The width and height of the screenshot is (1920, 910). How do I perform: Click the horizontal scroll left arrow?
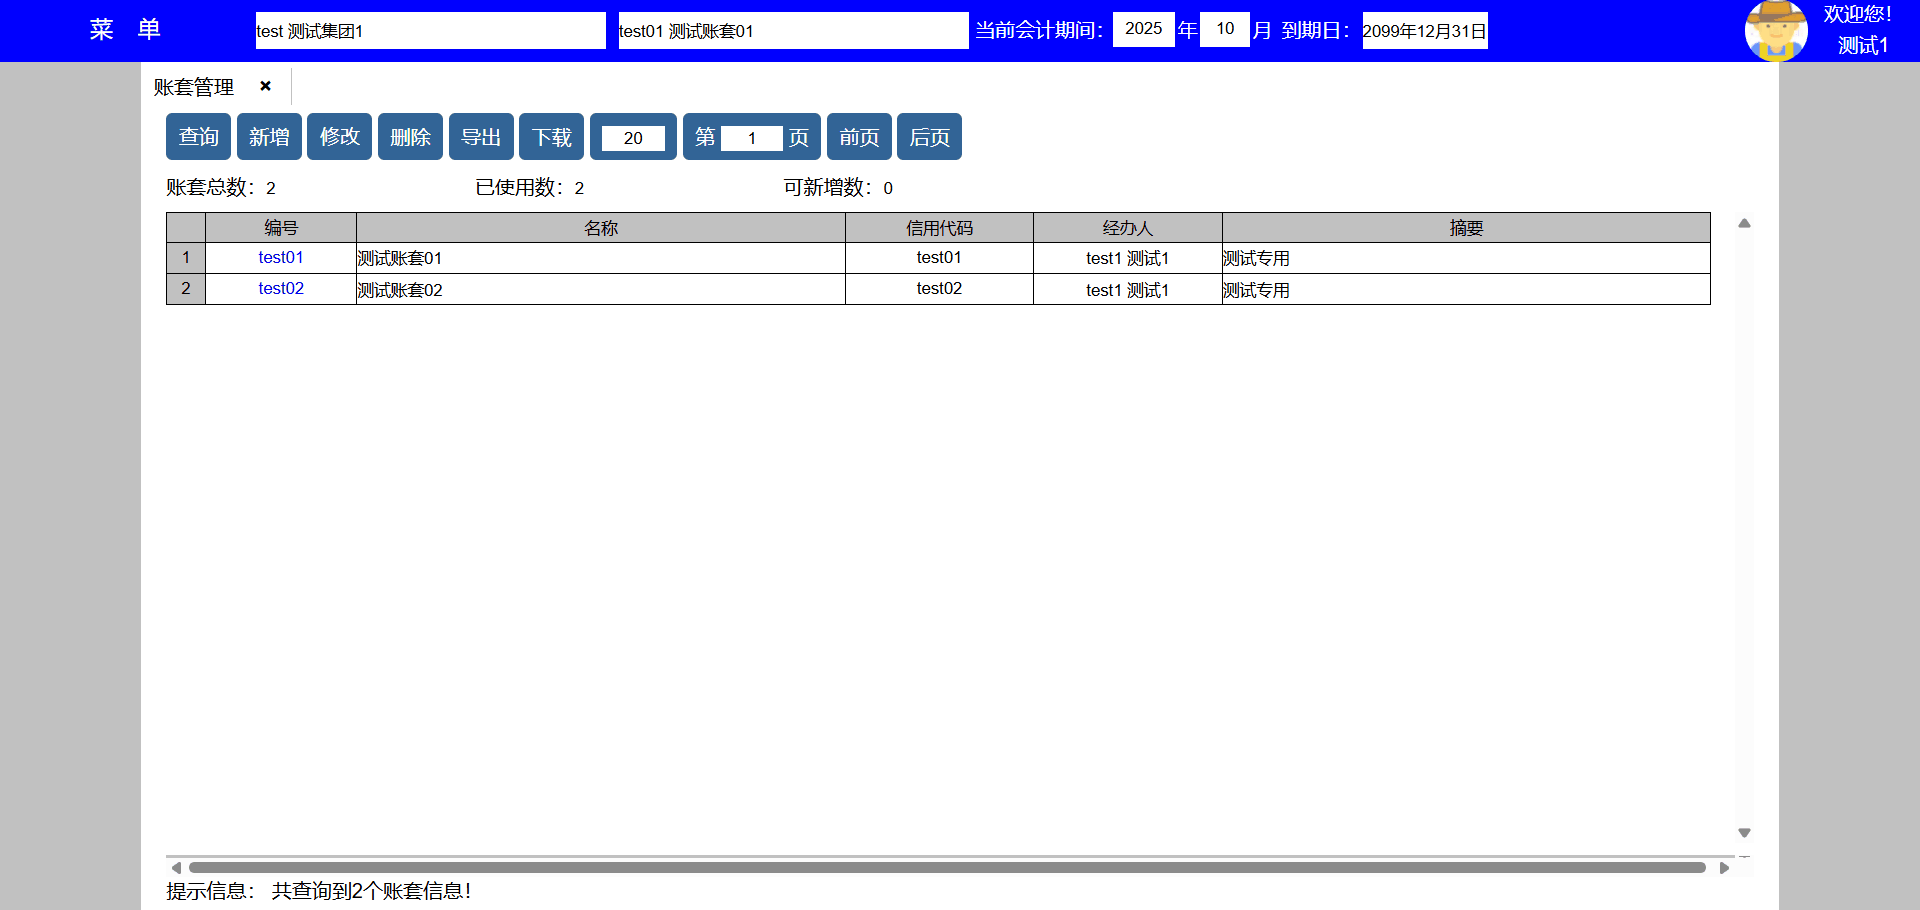tap(176, 868)
